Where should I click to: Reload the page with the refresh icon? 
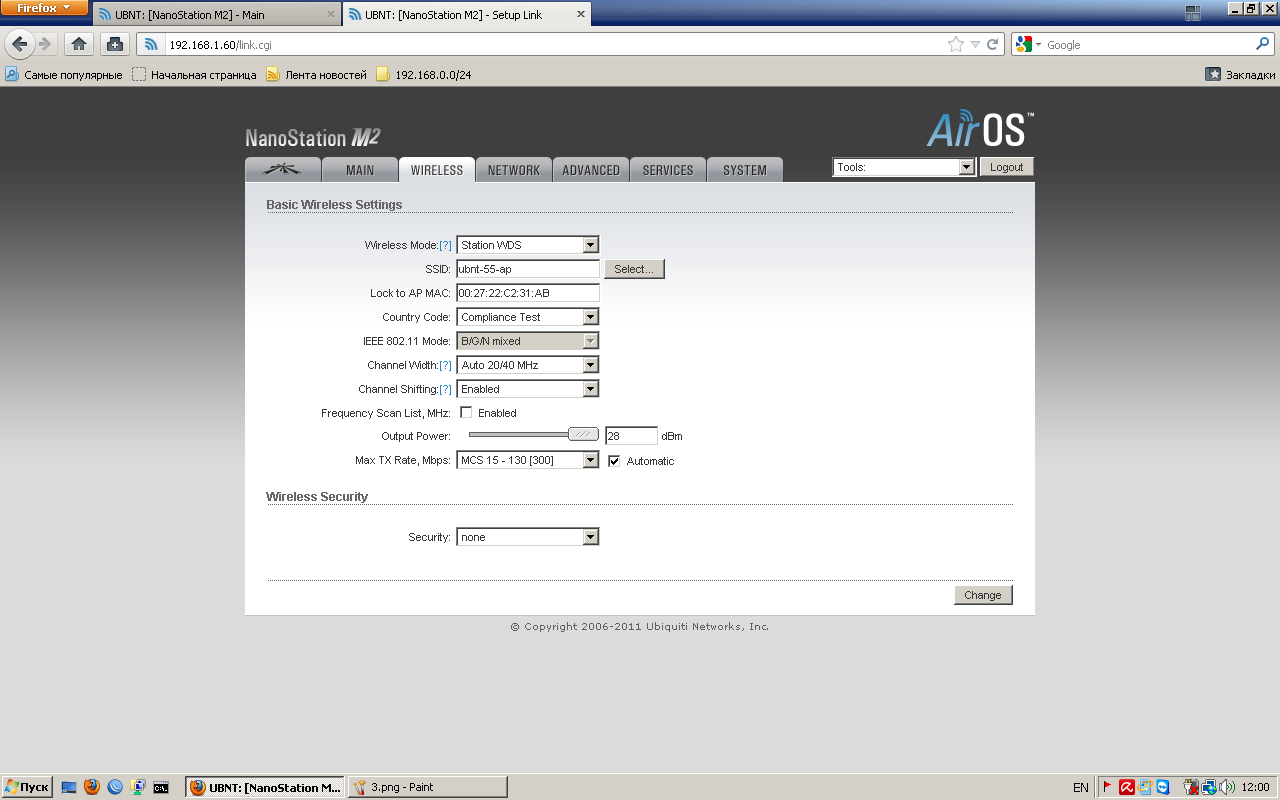point(993,44)
